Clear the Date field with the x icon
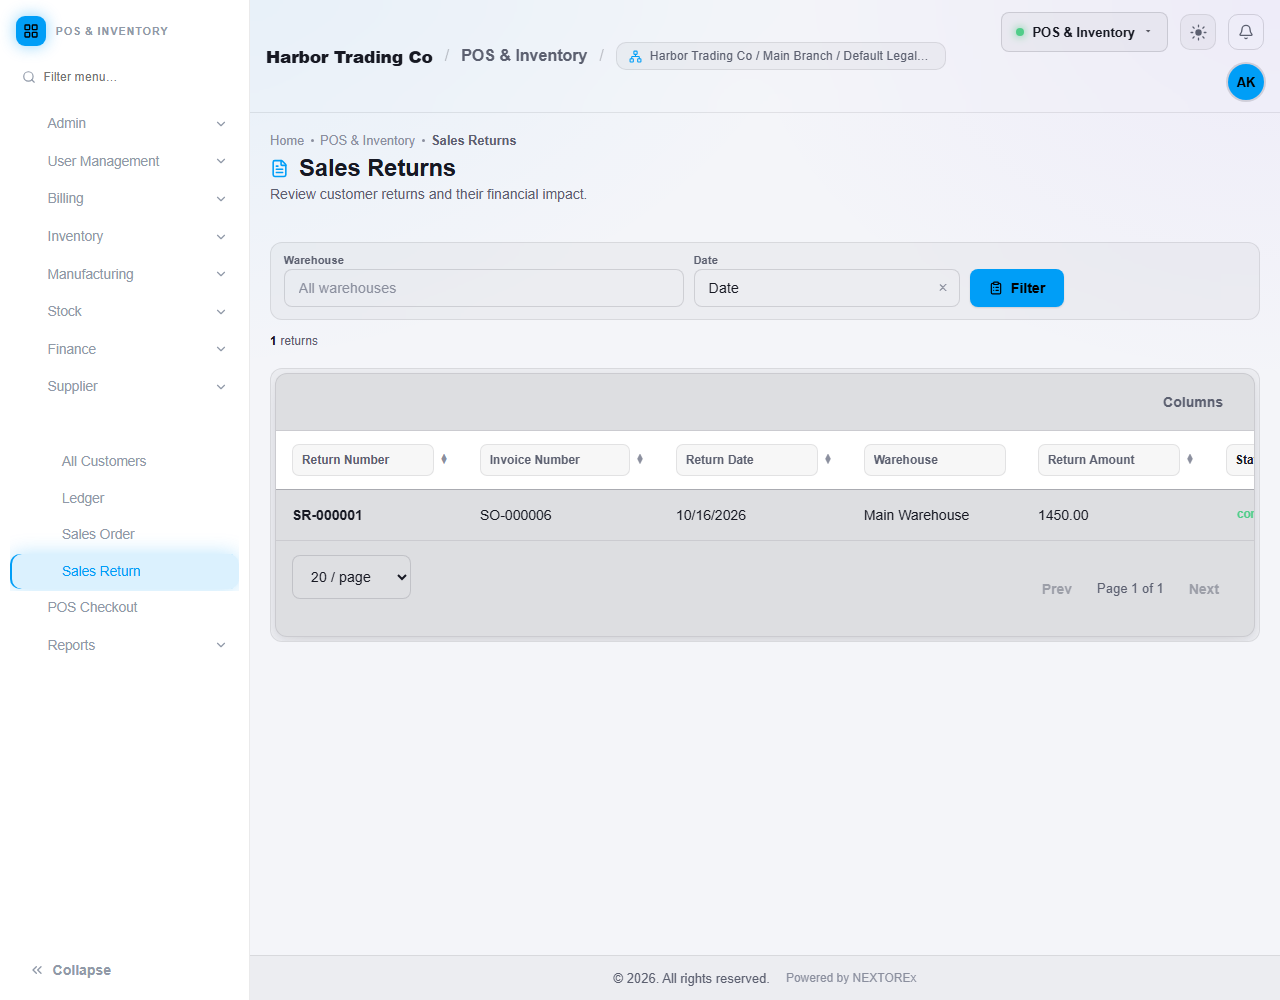This screenshot has width=1280, height=1000. [x=942, y=288]
